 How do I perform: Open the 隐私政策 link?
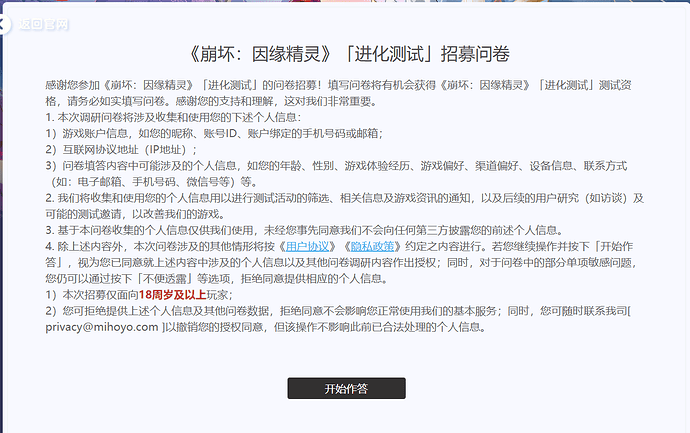(372, 246)
